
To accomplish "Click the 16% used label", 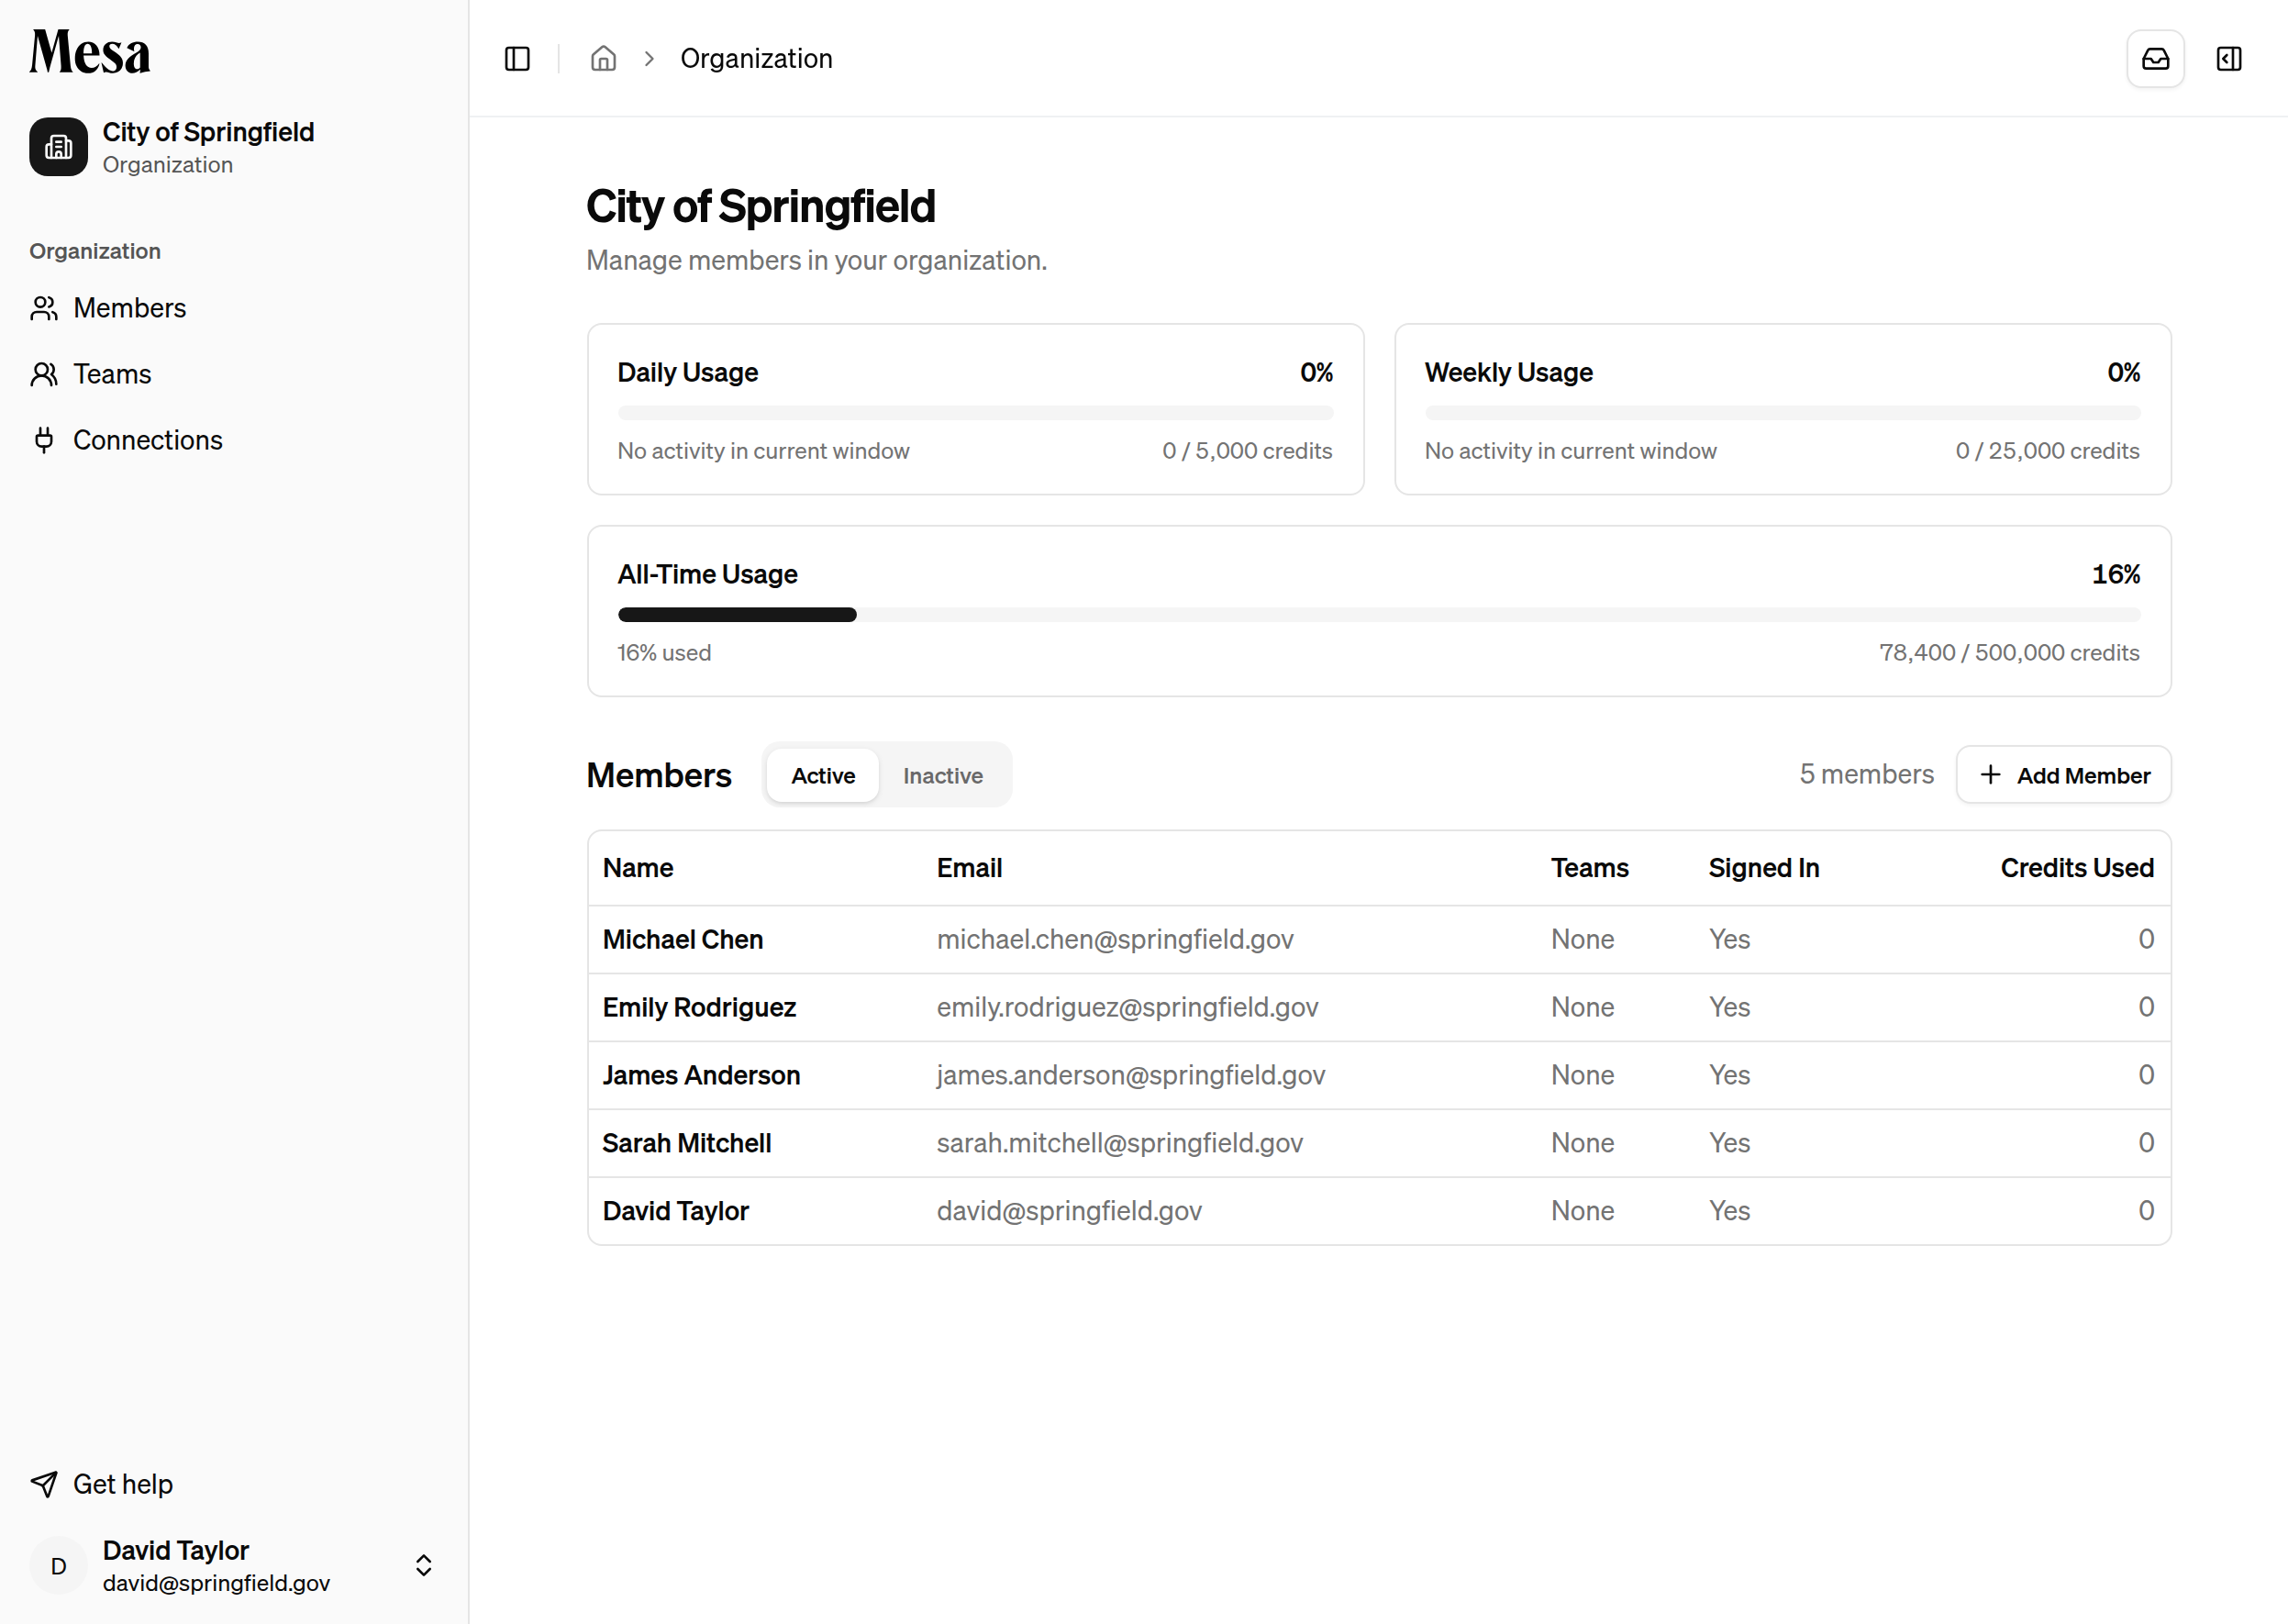I will pyautogui.click(x=664, y=653).
